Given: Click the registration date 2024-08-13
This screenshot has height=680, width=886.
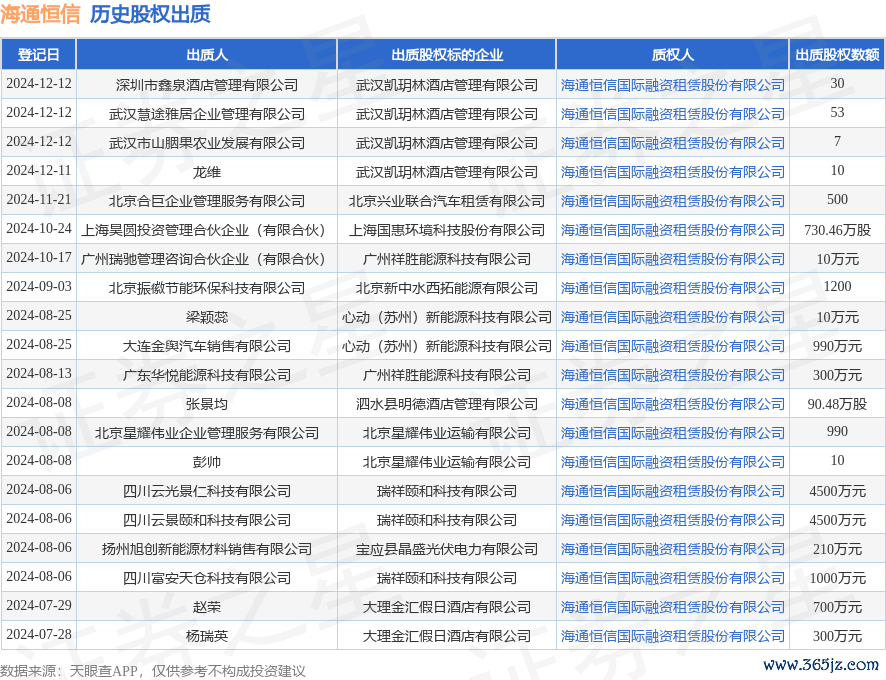Looking at the screenshot, I should 39,373.
